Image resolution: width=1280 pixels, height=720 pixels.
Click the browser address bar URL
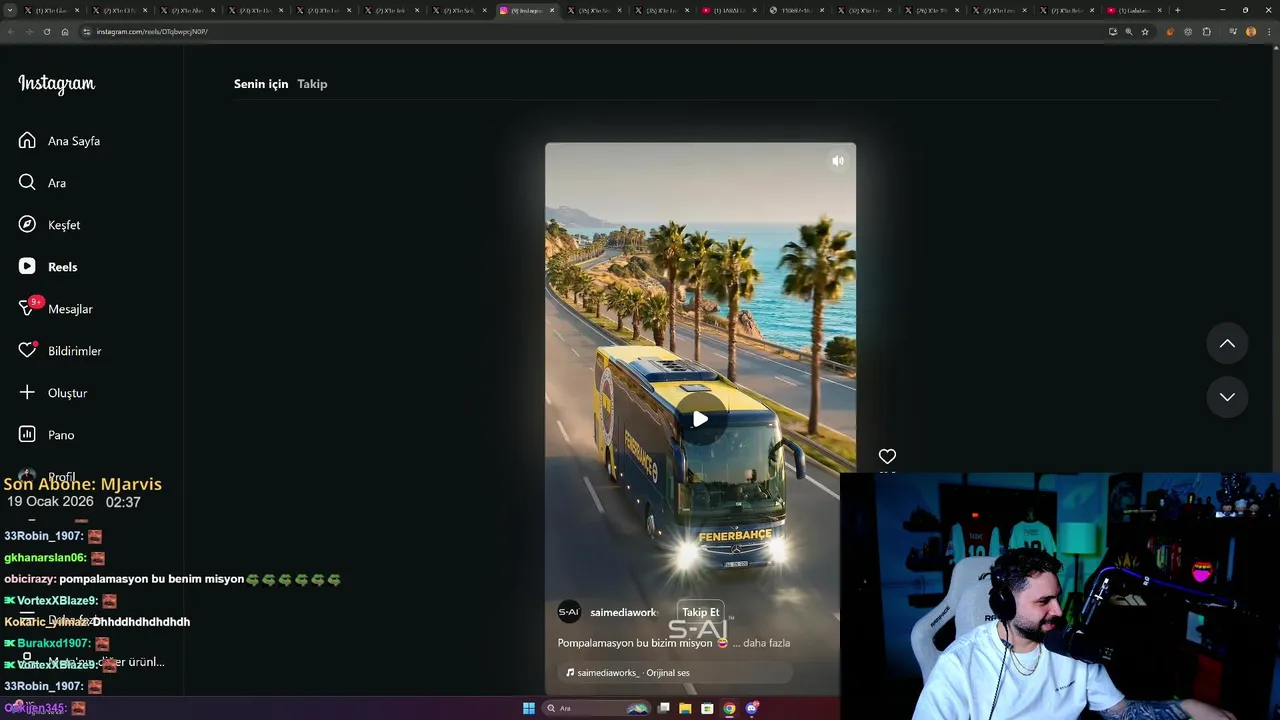point(152,32)
